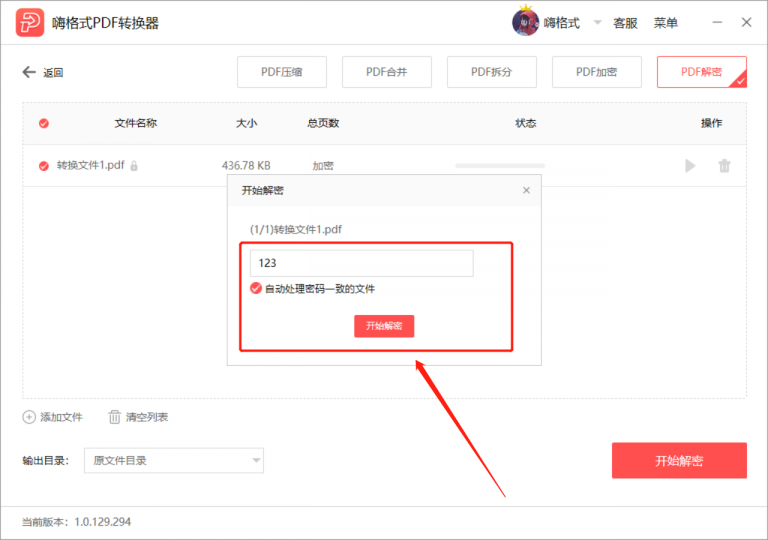Click the 嗨格式PDF转换器 app logo

point(29,23)
